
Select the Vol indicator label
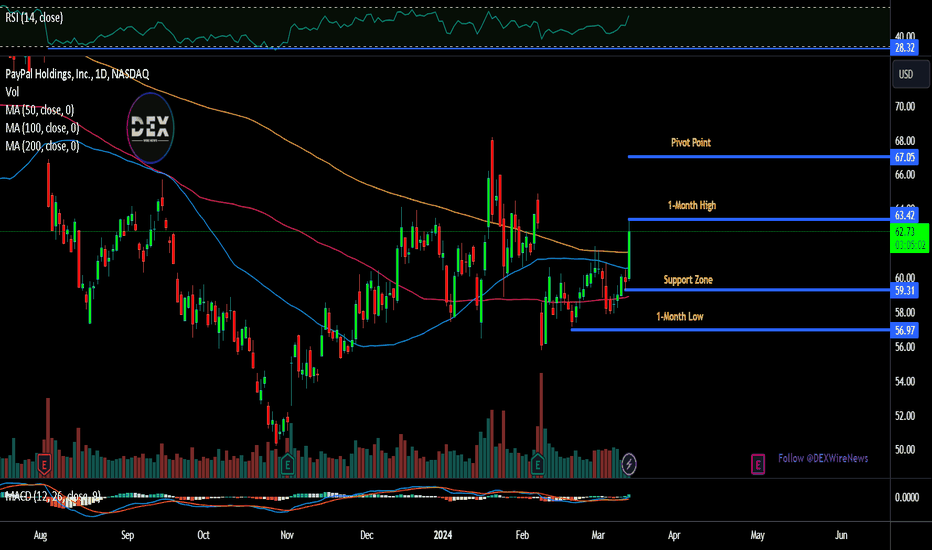coord(12,92)
